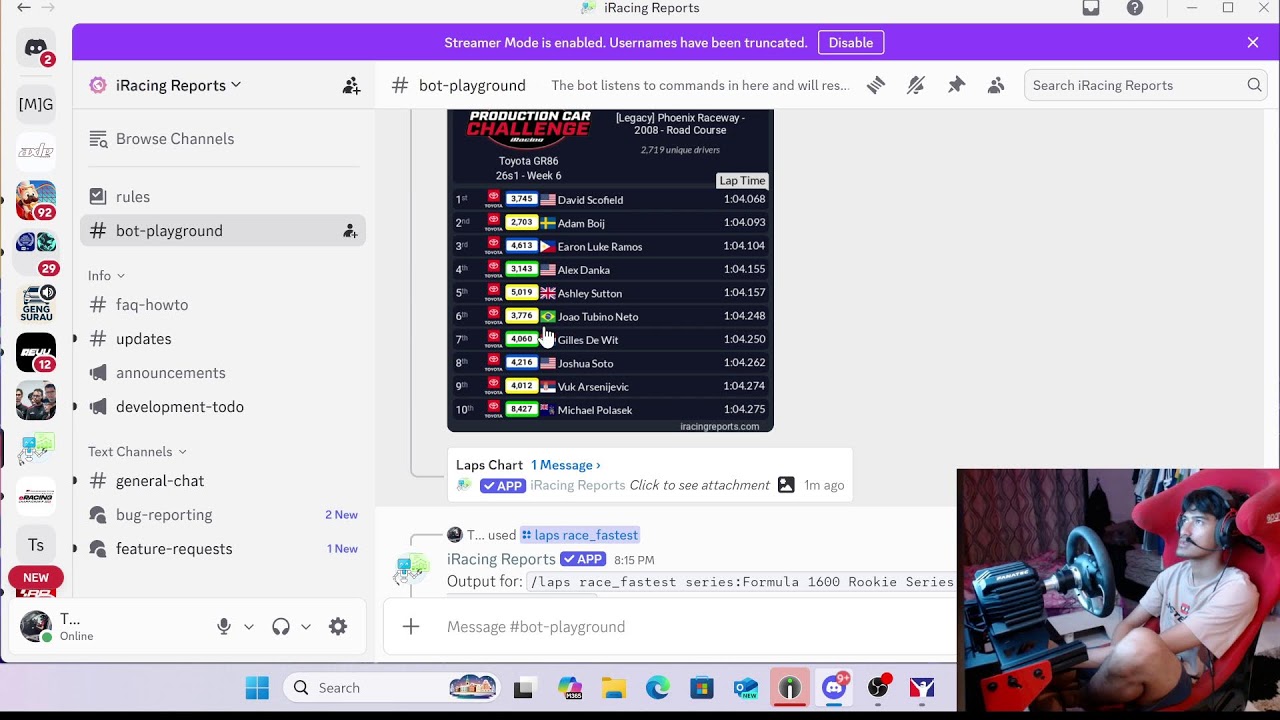
Task: Open the feature-requests forum channel
Action: [x=222, y=549]
